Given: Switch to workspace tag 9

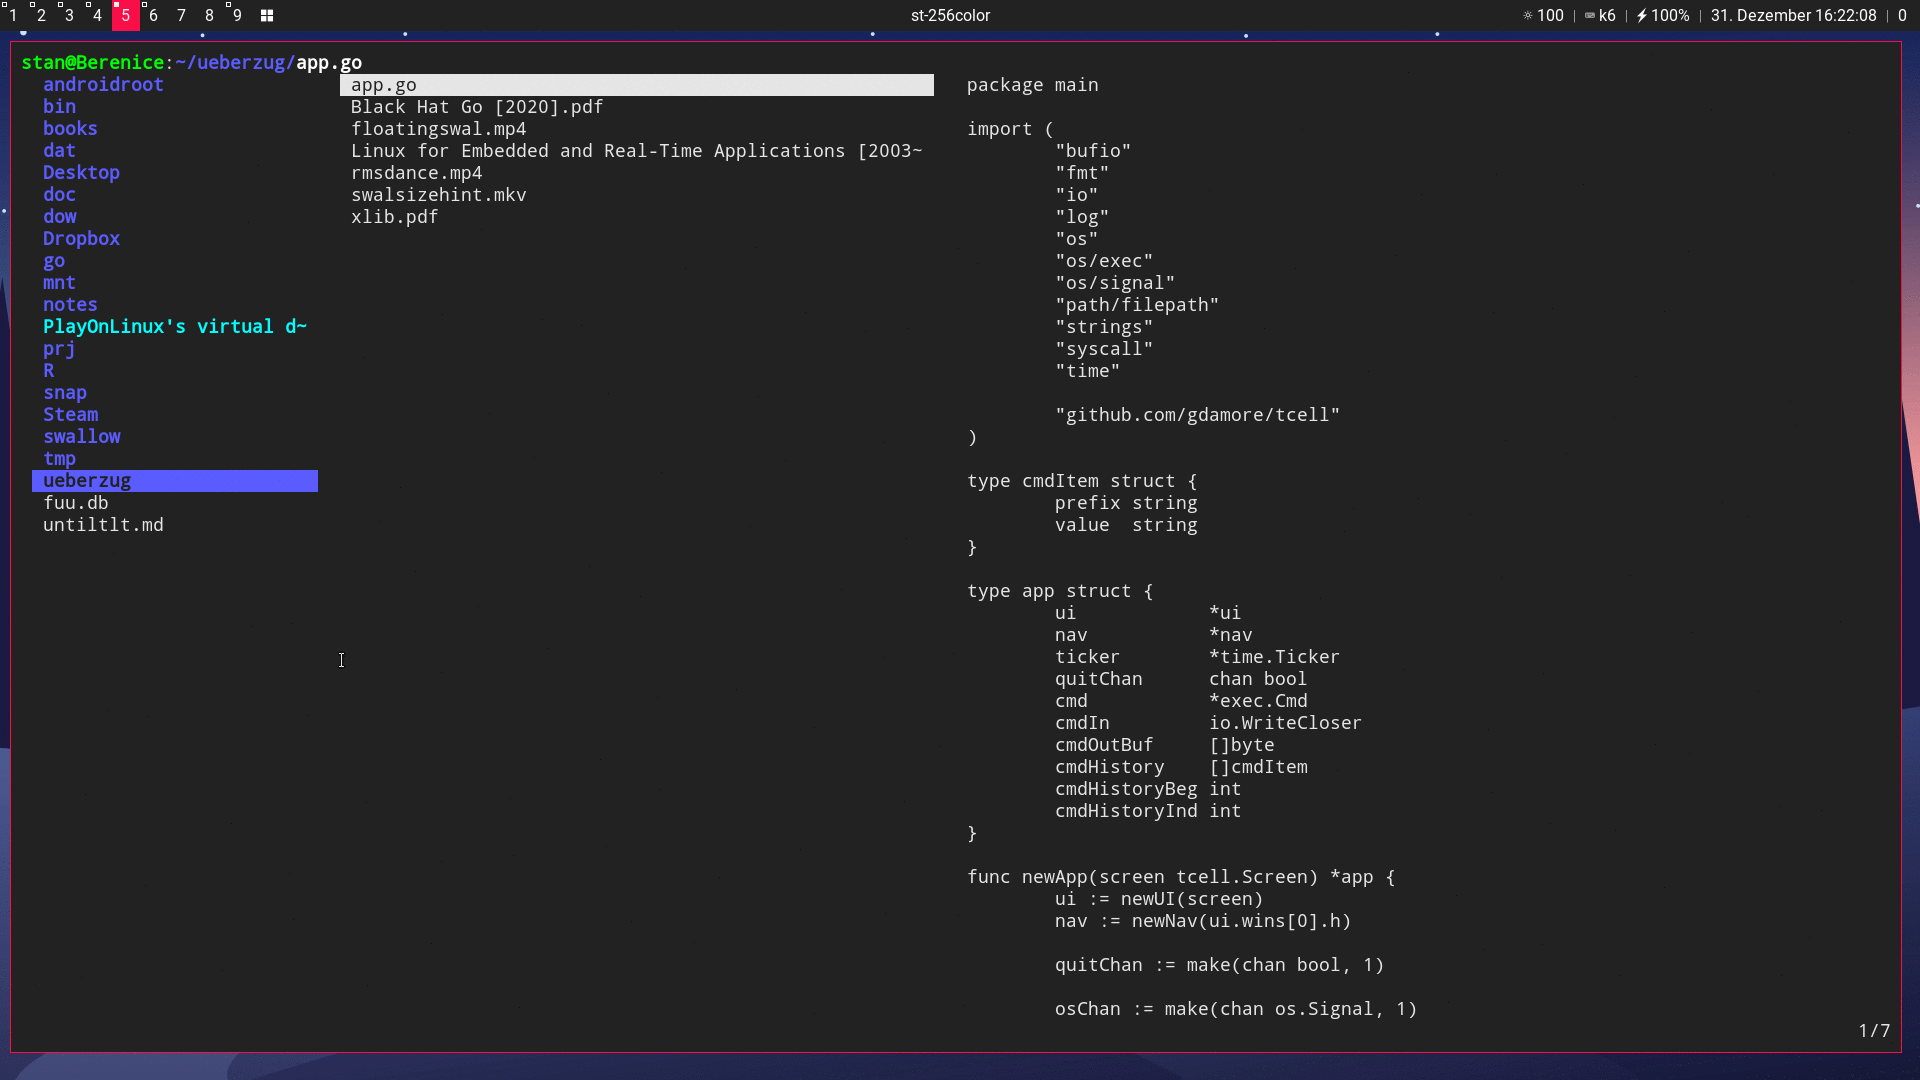Looking at the screenshot, I should coord(237,16).
